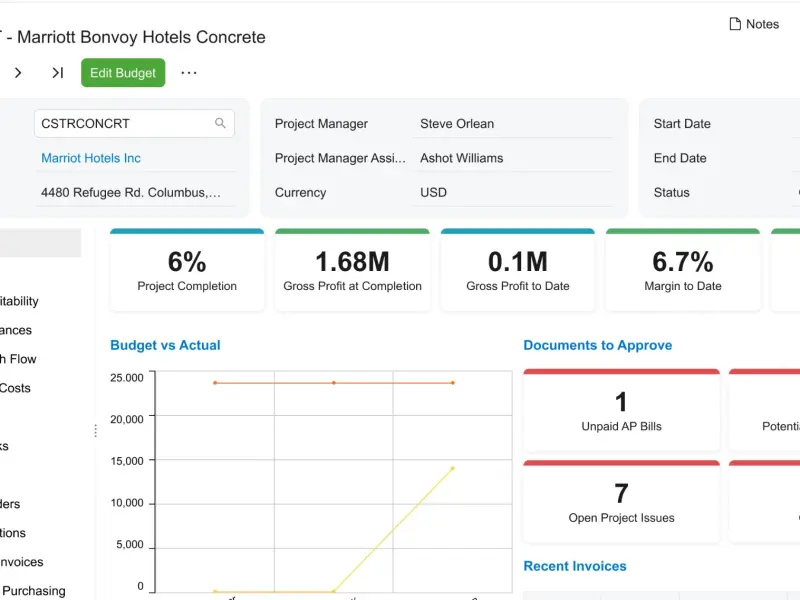Jump to the last record arrow

[57, 73]
